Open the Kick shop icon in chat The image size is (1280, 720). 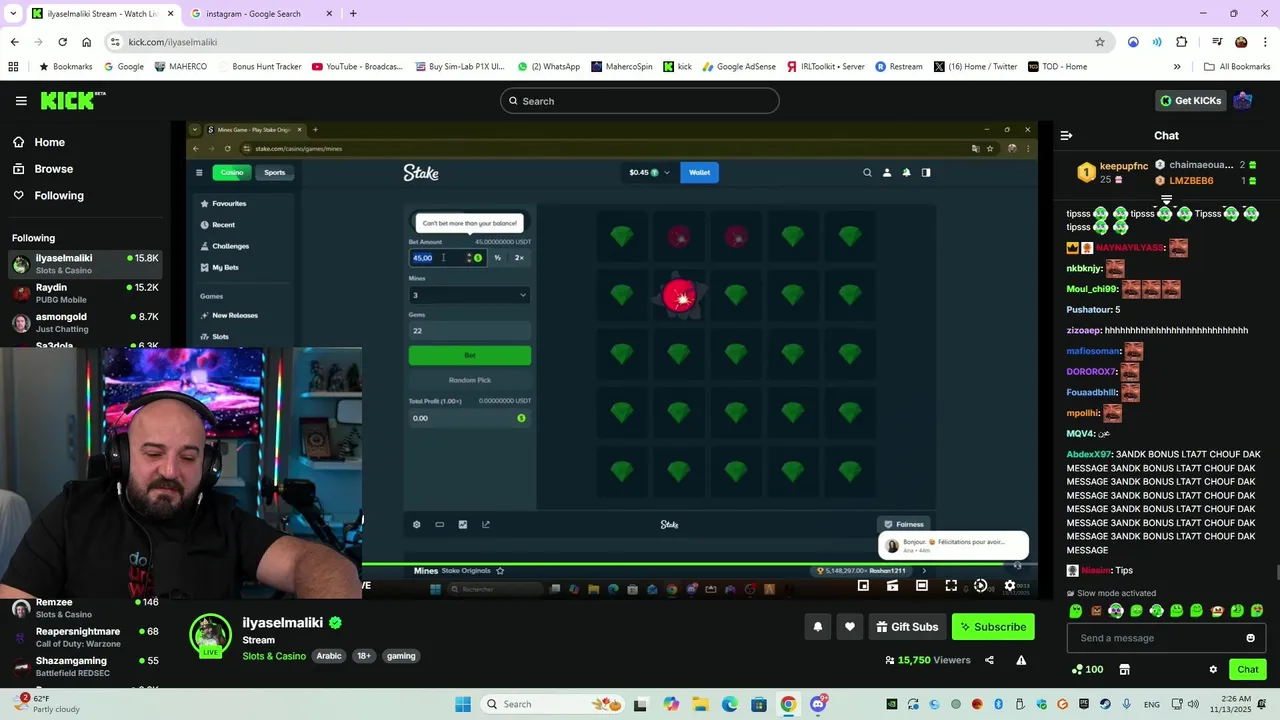(1124, 669)
